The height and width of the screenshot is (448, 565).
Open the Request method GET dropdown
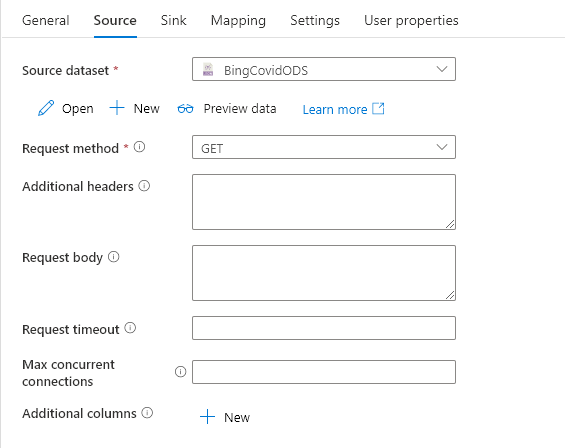(324, 147)
